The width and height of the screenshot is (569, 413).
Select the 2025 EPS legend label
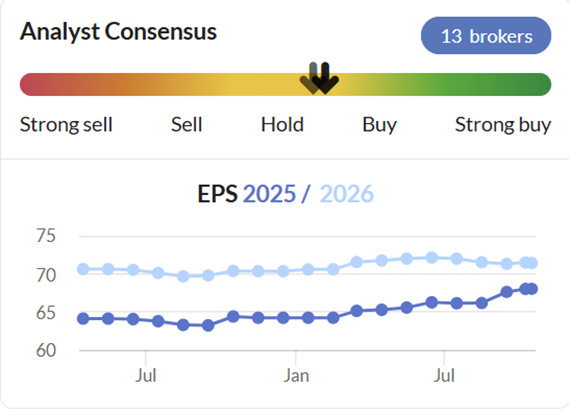269,193
